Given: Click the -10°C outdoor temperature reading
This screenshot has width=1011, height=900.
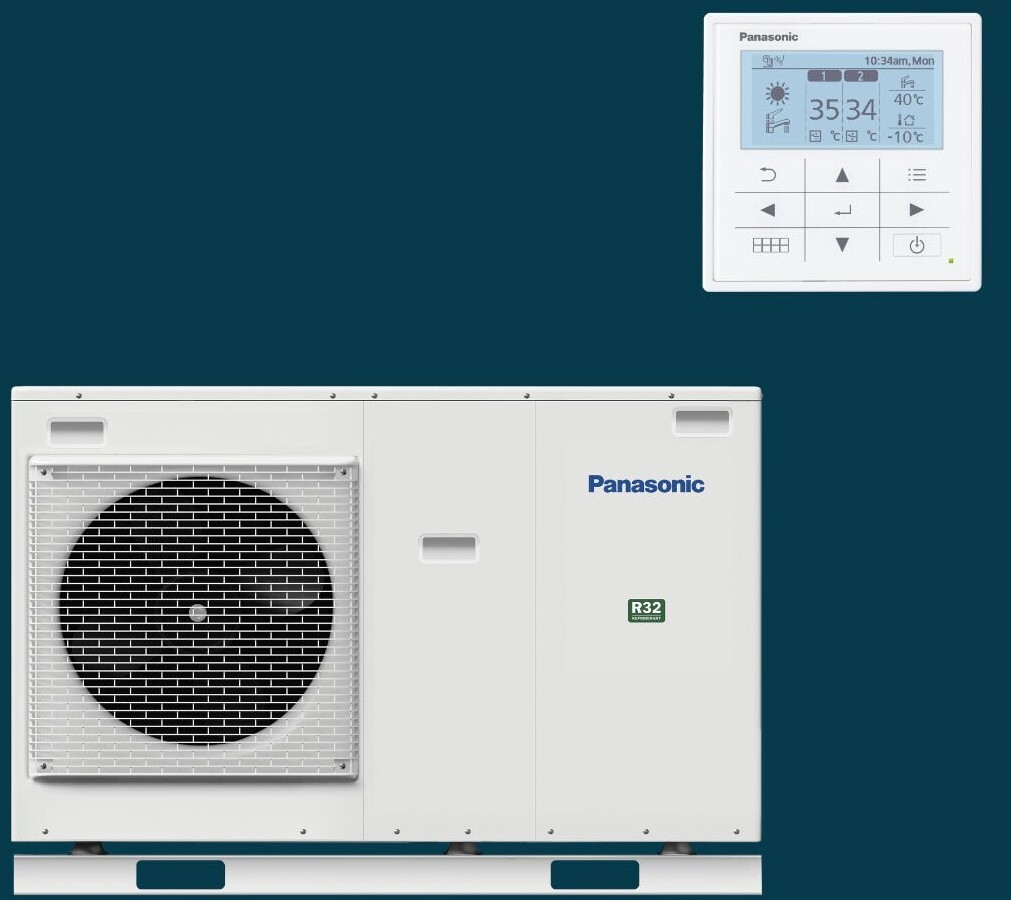Looking at the screenshot, I should [906, 137].
